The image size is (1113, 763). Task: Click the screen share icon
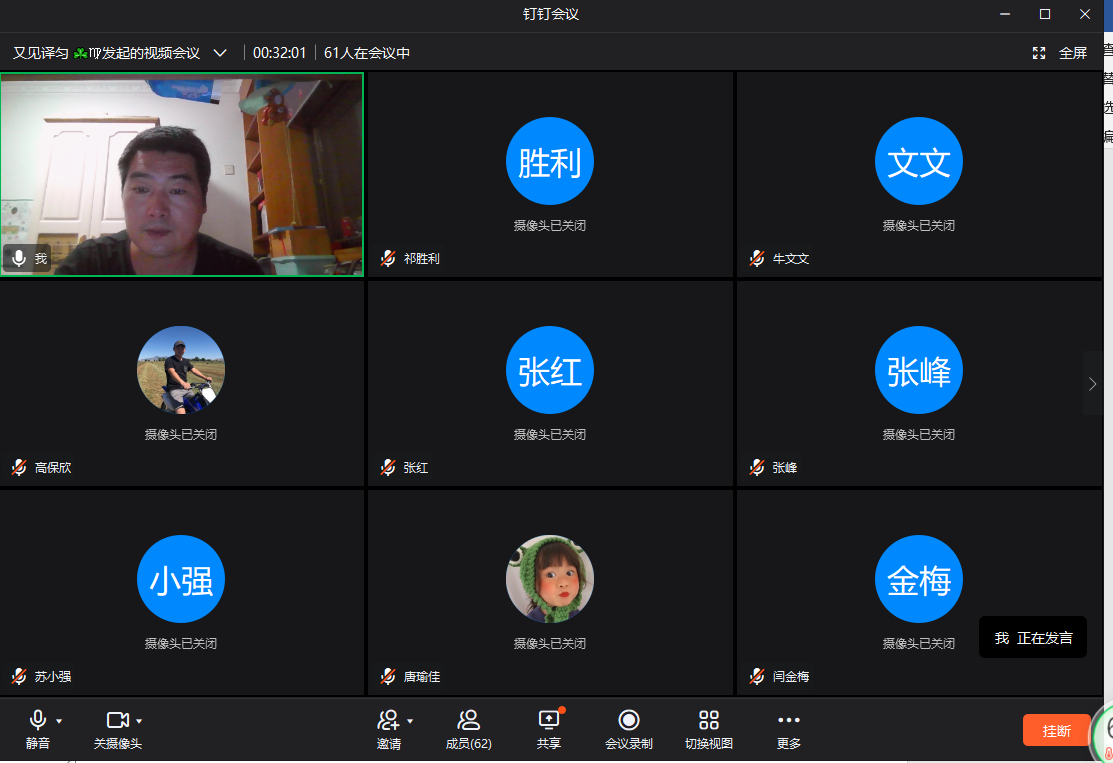[x=548, y=720]
